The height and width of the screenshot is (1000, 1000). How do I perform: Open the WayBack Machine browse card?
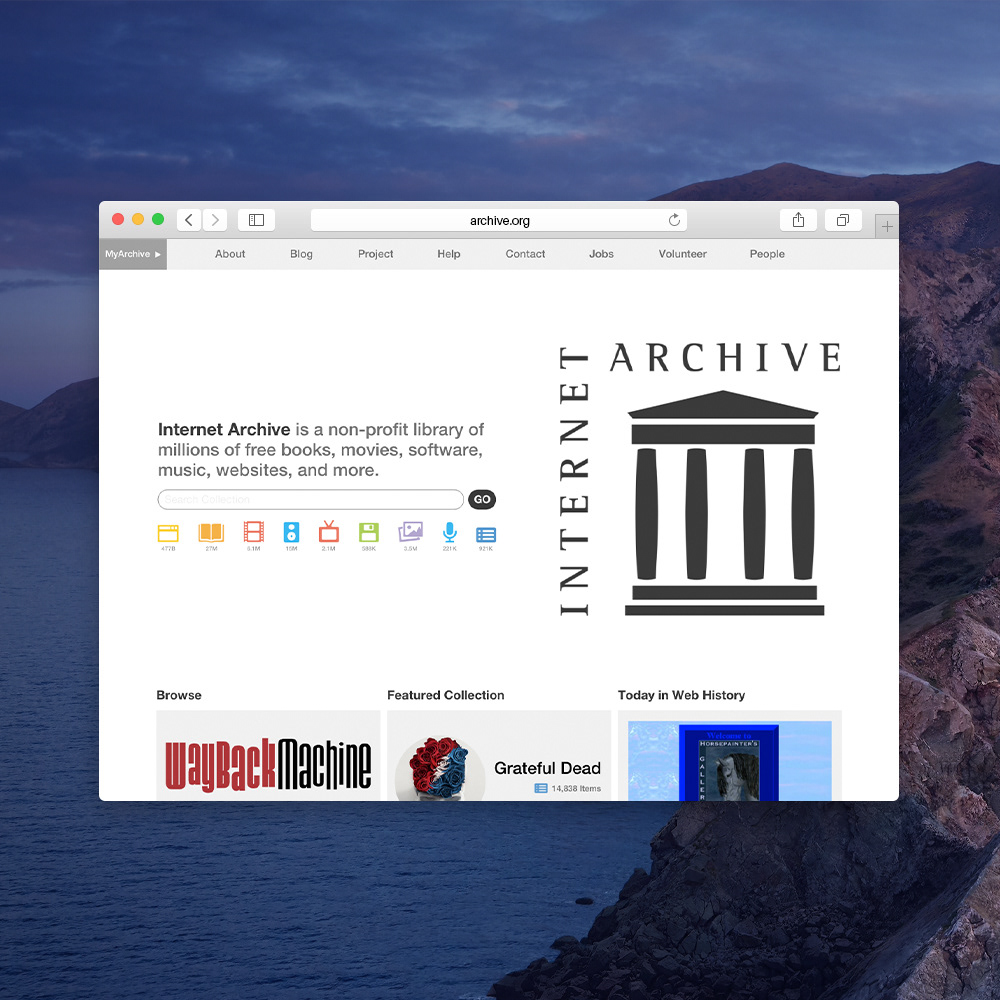tap(268, 756)
